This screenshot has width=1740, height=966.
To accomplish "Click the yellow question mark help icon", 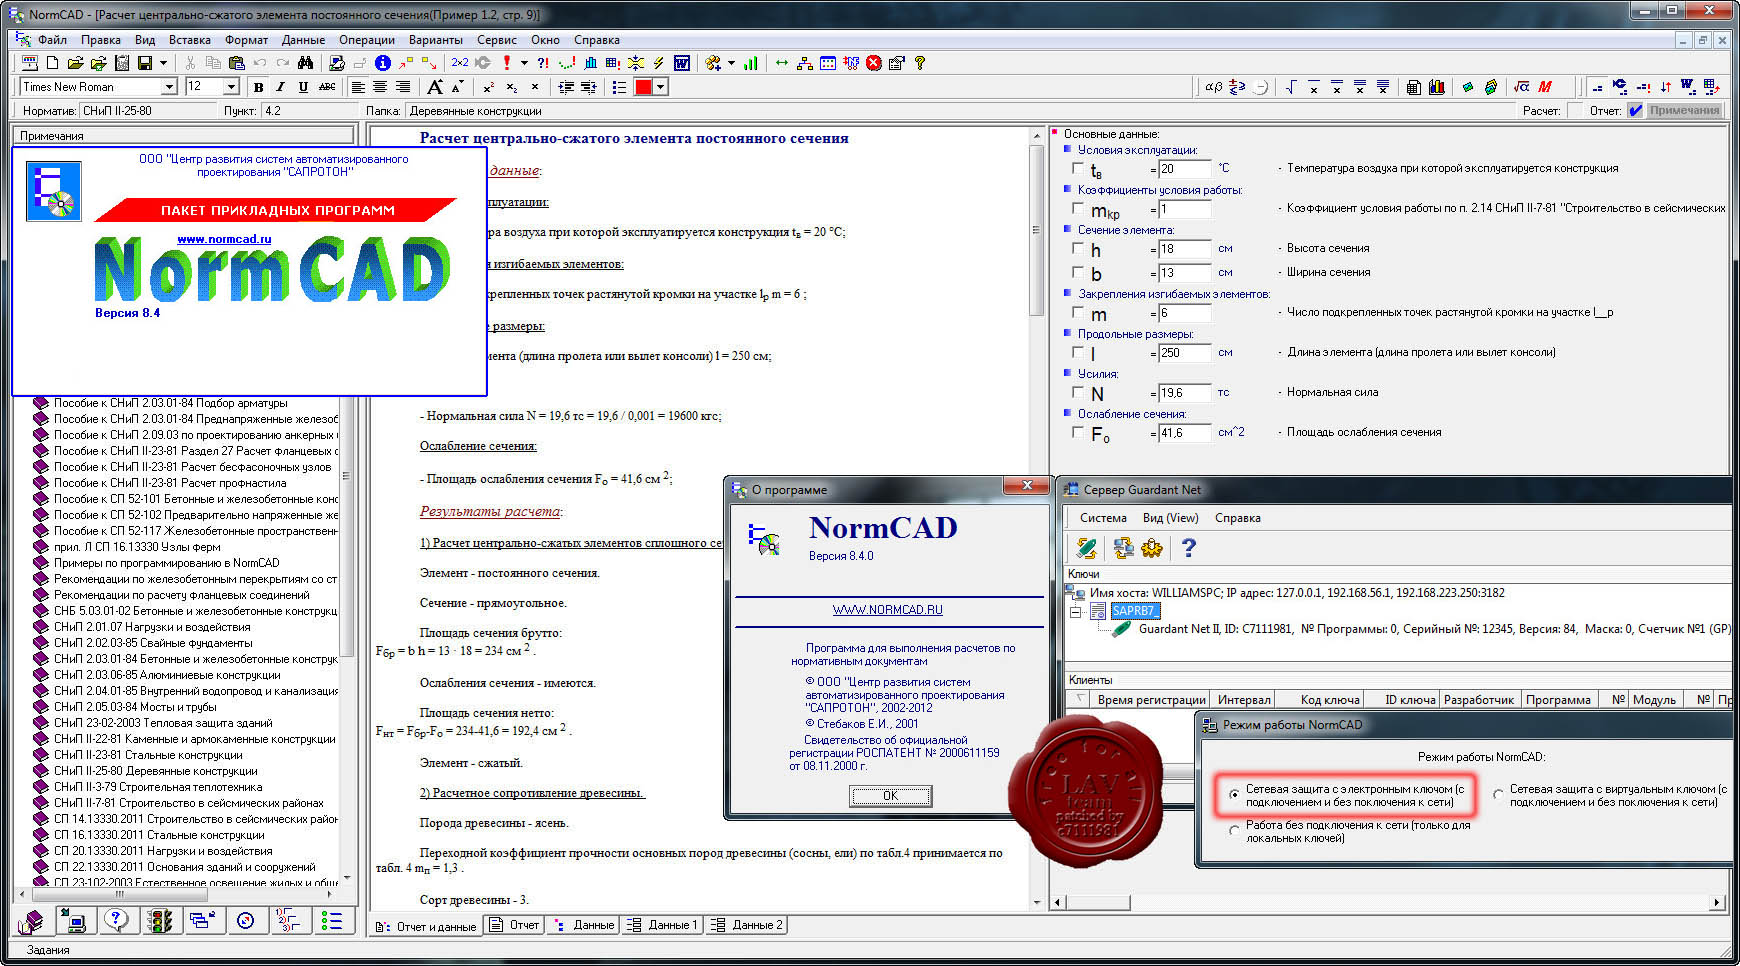I will click(920, 63).
